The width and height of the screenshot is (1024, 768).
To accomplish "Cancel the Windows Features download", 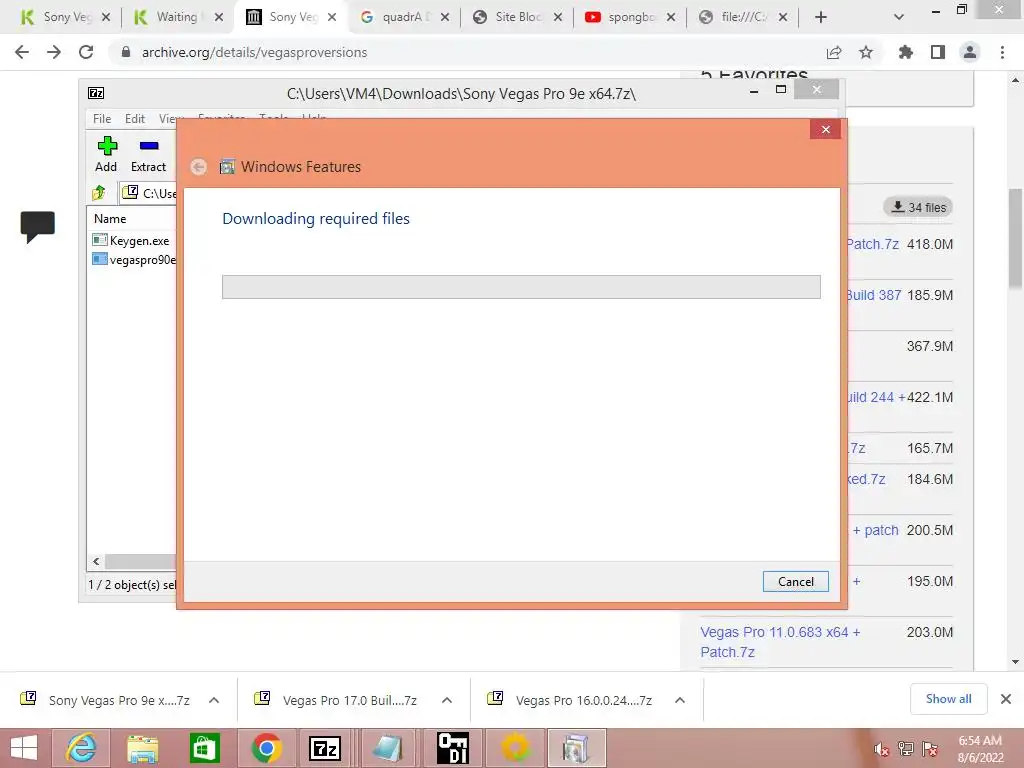I will [x=795, y=581].
